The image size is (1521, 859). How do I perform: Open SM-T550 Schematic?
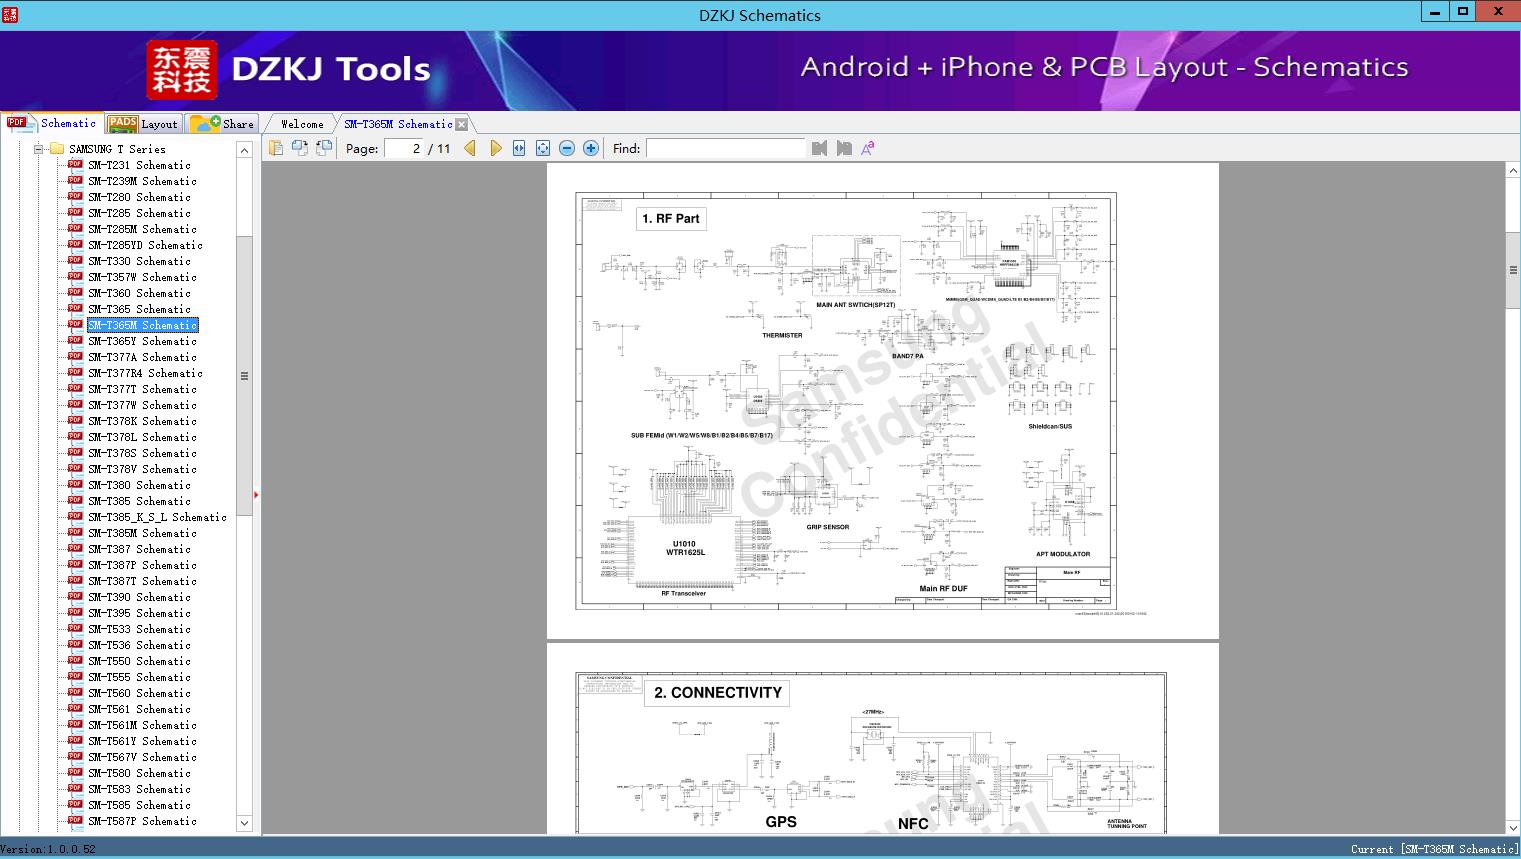click(x=140, y=661)
